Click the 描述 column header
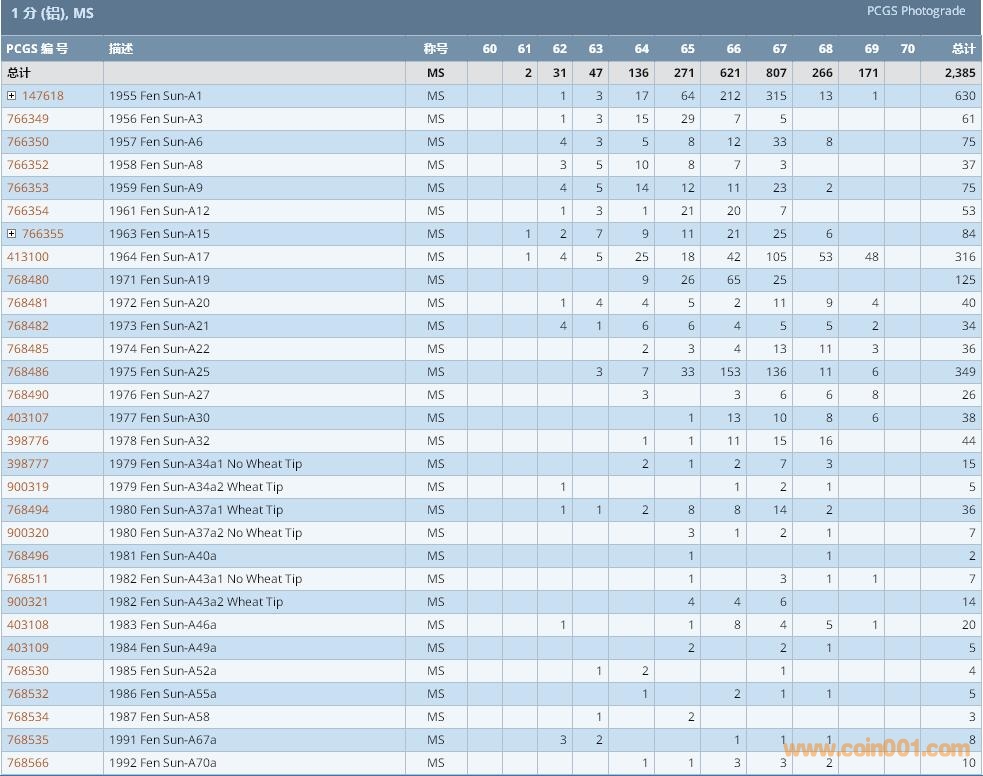 (x=121, y=49)
